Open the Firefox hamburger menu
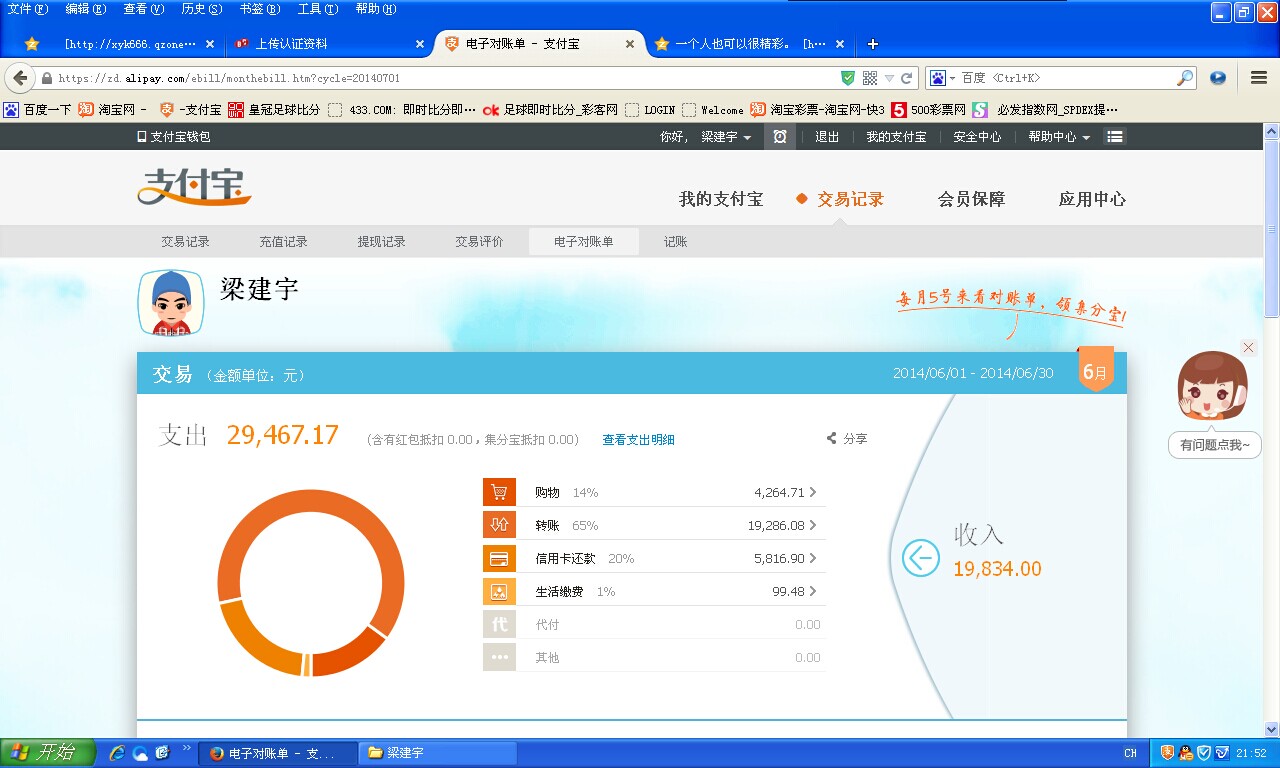This screenshot has width=1280, height=768. click(x=1259, y=78)
